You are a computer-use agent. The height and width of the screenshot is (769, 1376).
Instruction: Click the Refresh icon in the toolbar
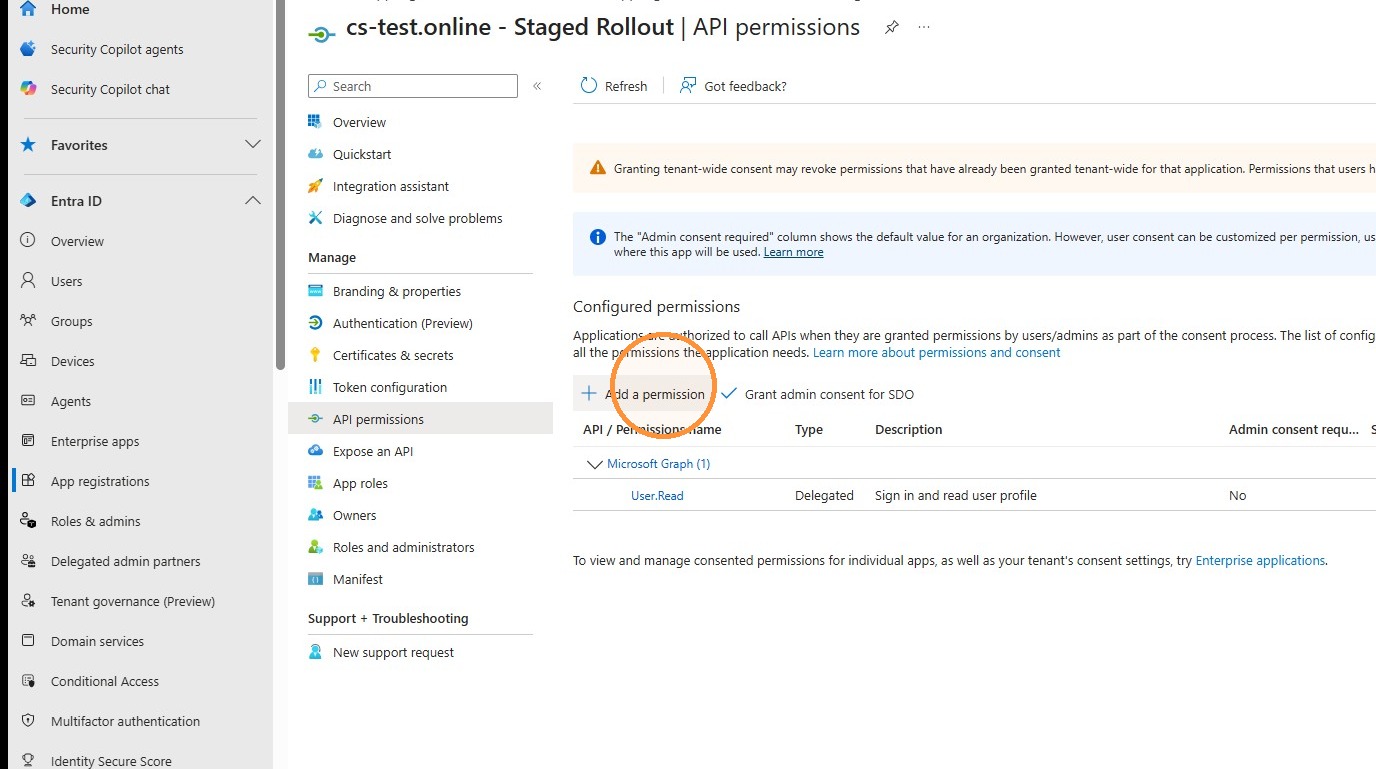point(589,86)
